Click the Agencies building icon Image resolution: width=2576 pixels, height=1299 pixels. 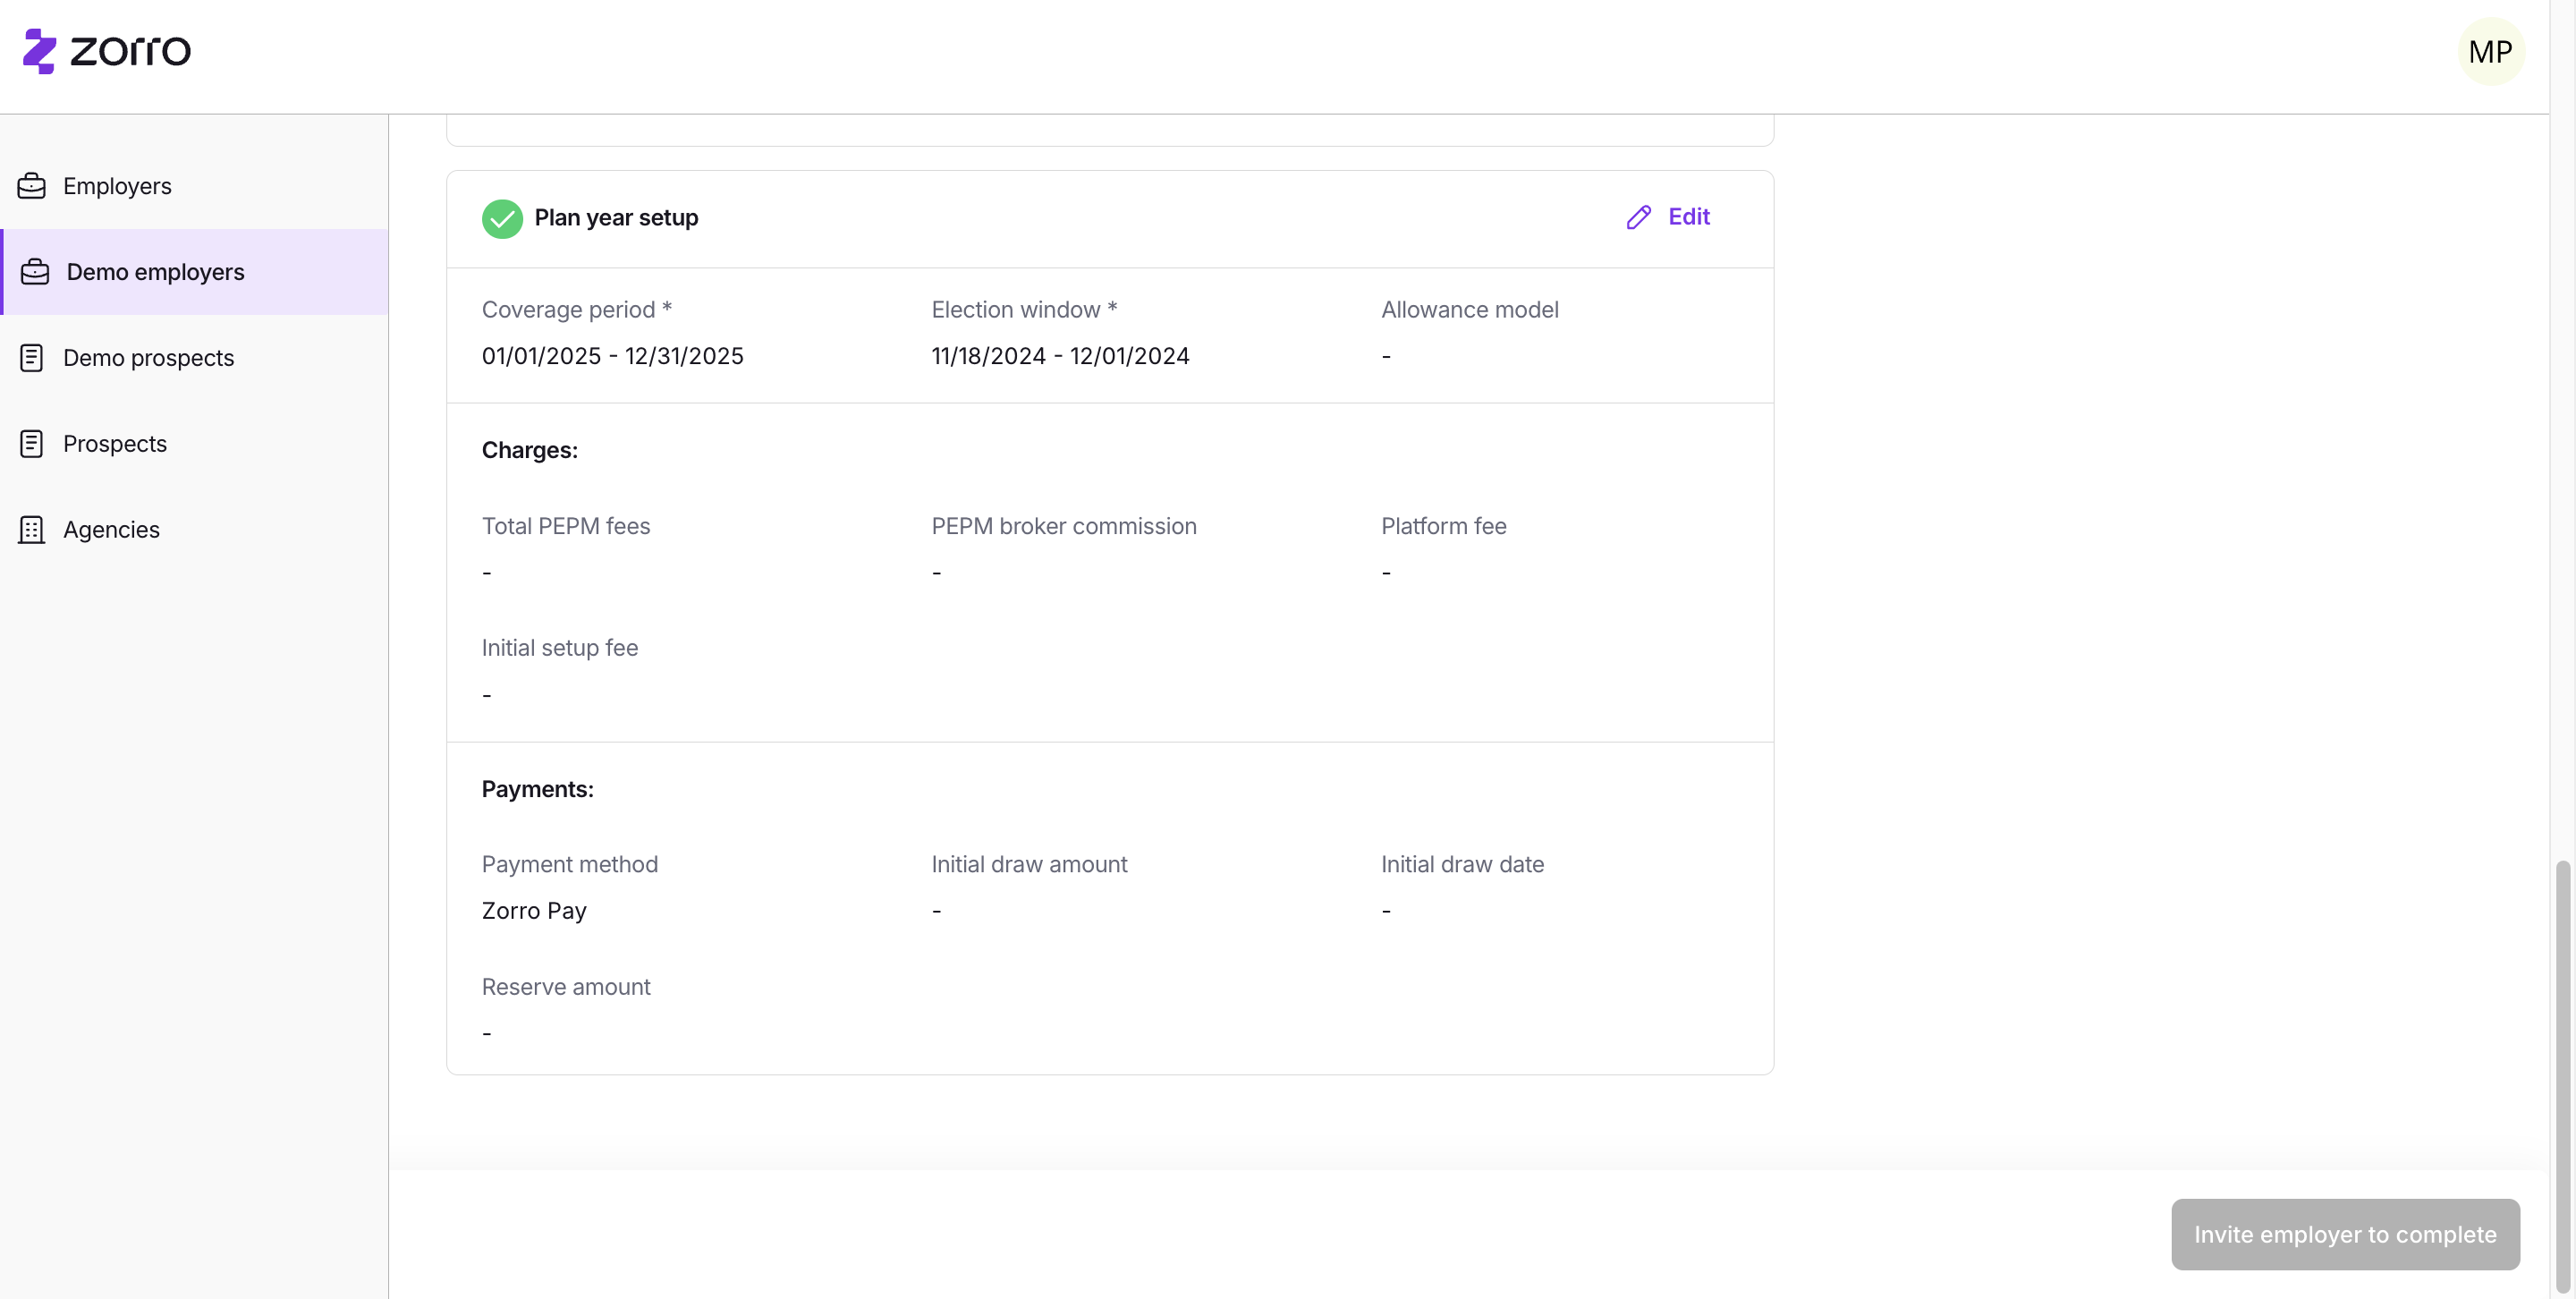coord(32,530)
